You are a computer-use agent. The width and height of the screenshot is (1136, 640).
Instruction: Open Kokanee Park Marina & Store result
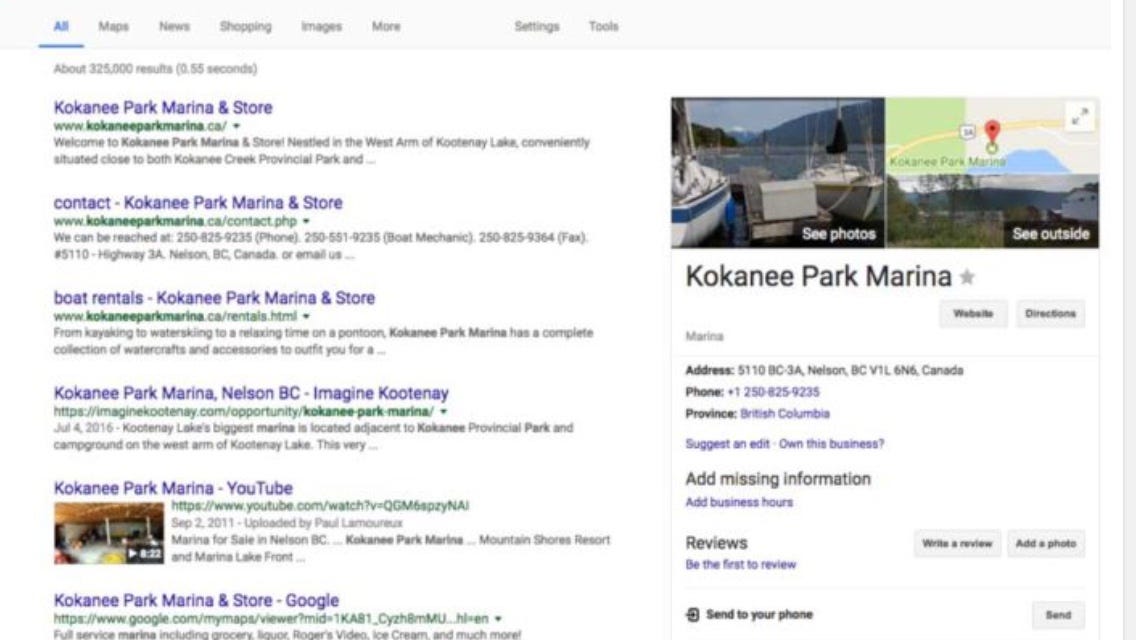click(x=163, y=107)
